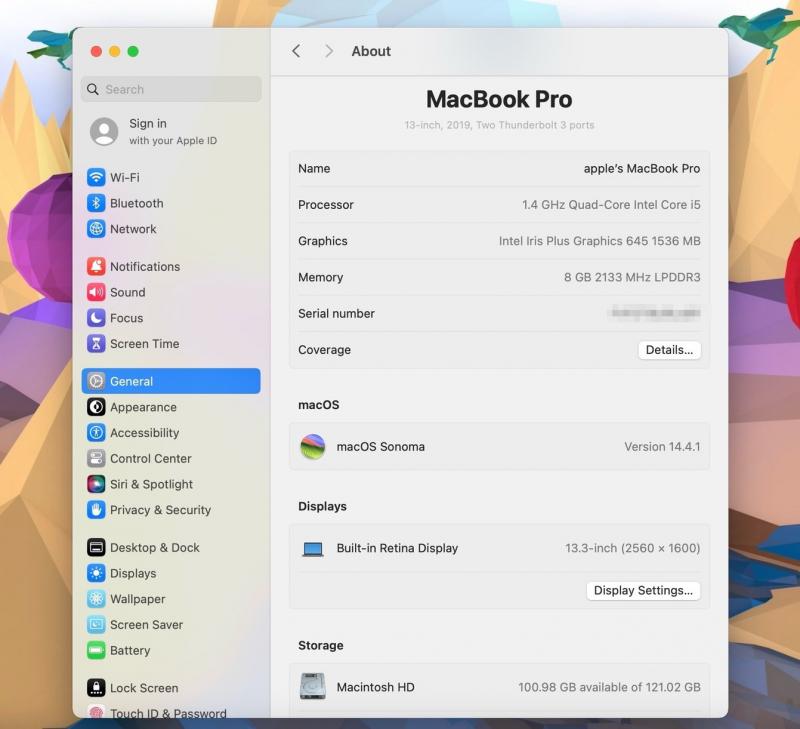Click the Macintosh HD label
This screenshot has height=729, width=800.
pyautogui.click(x=376, y=687)
